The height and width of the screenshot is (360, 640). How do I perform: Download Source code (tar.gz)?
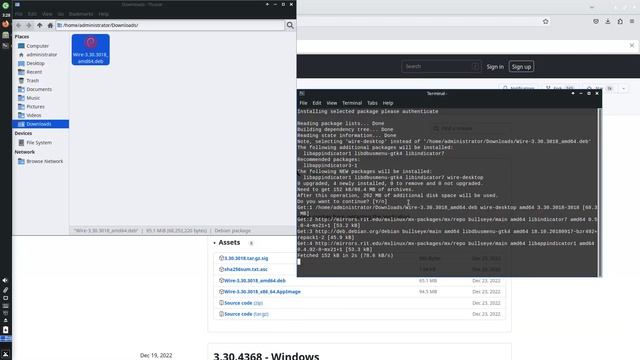246,314
